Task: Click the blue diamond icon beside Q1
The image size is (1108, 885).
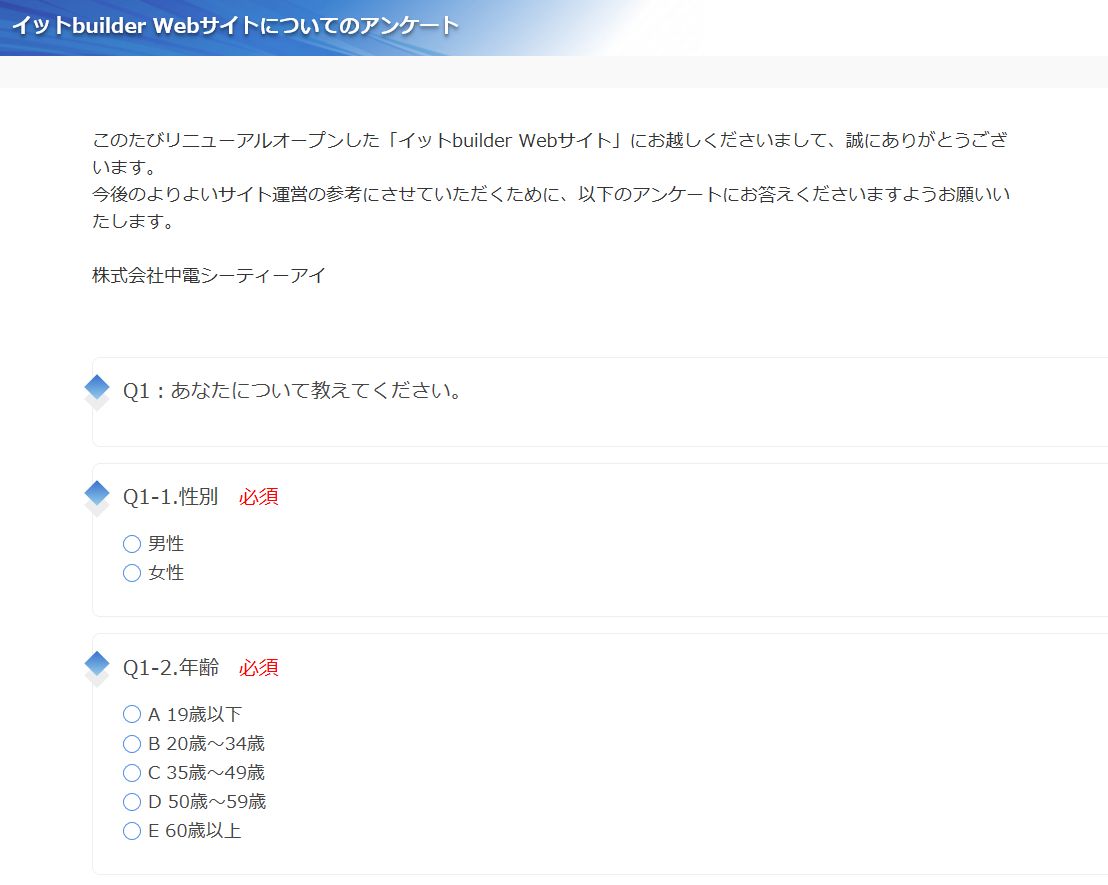Action: 97,387
